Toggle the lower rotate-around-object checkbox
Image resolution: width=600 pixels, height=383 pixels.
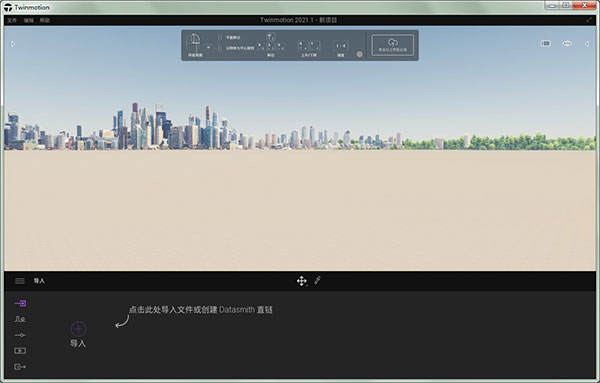coord(220,48)
